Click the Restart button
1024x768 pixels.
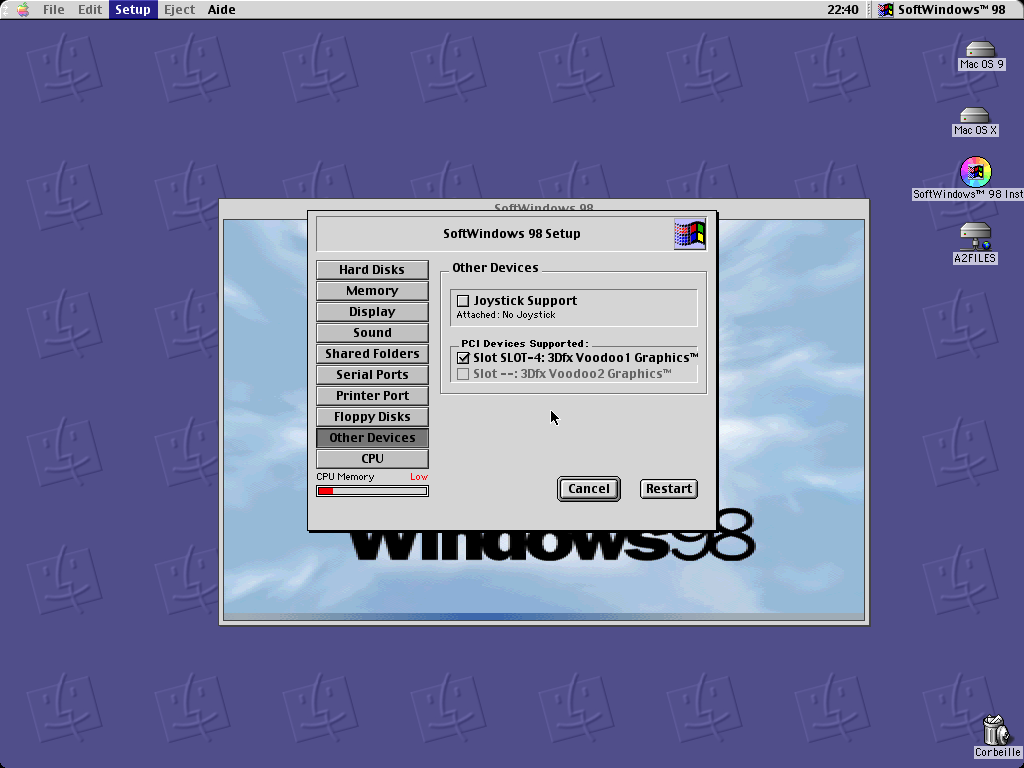(x=669, y=488)
